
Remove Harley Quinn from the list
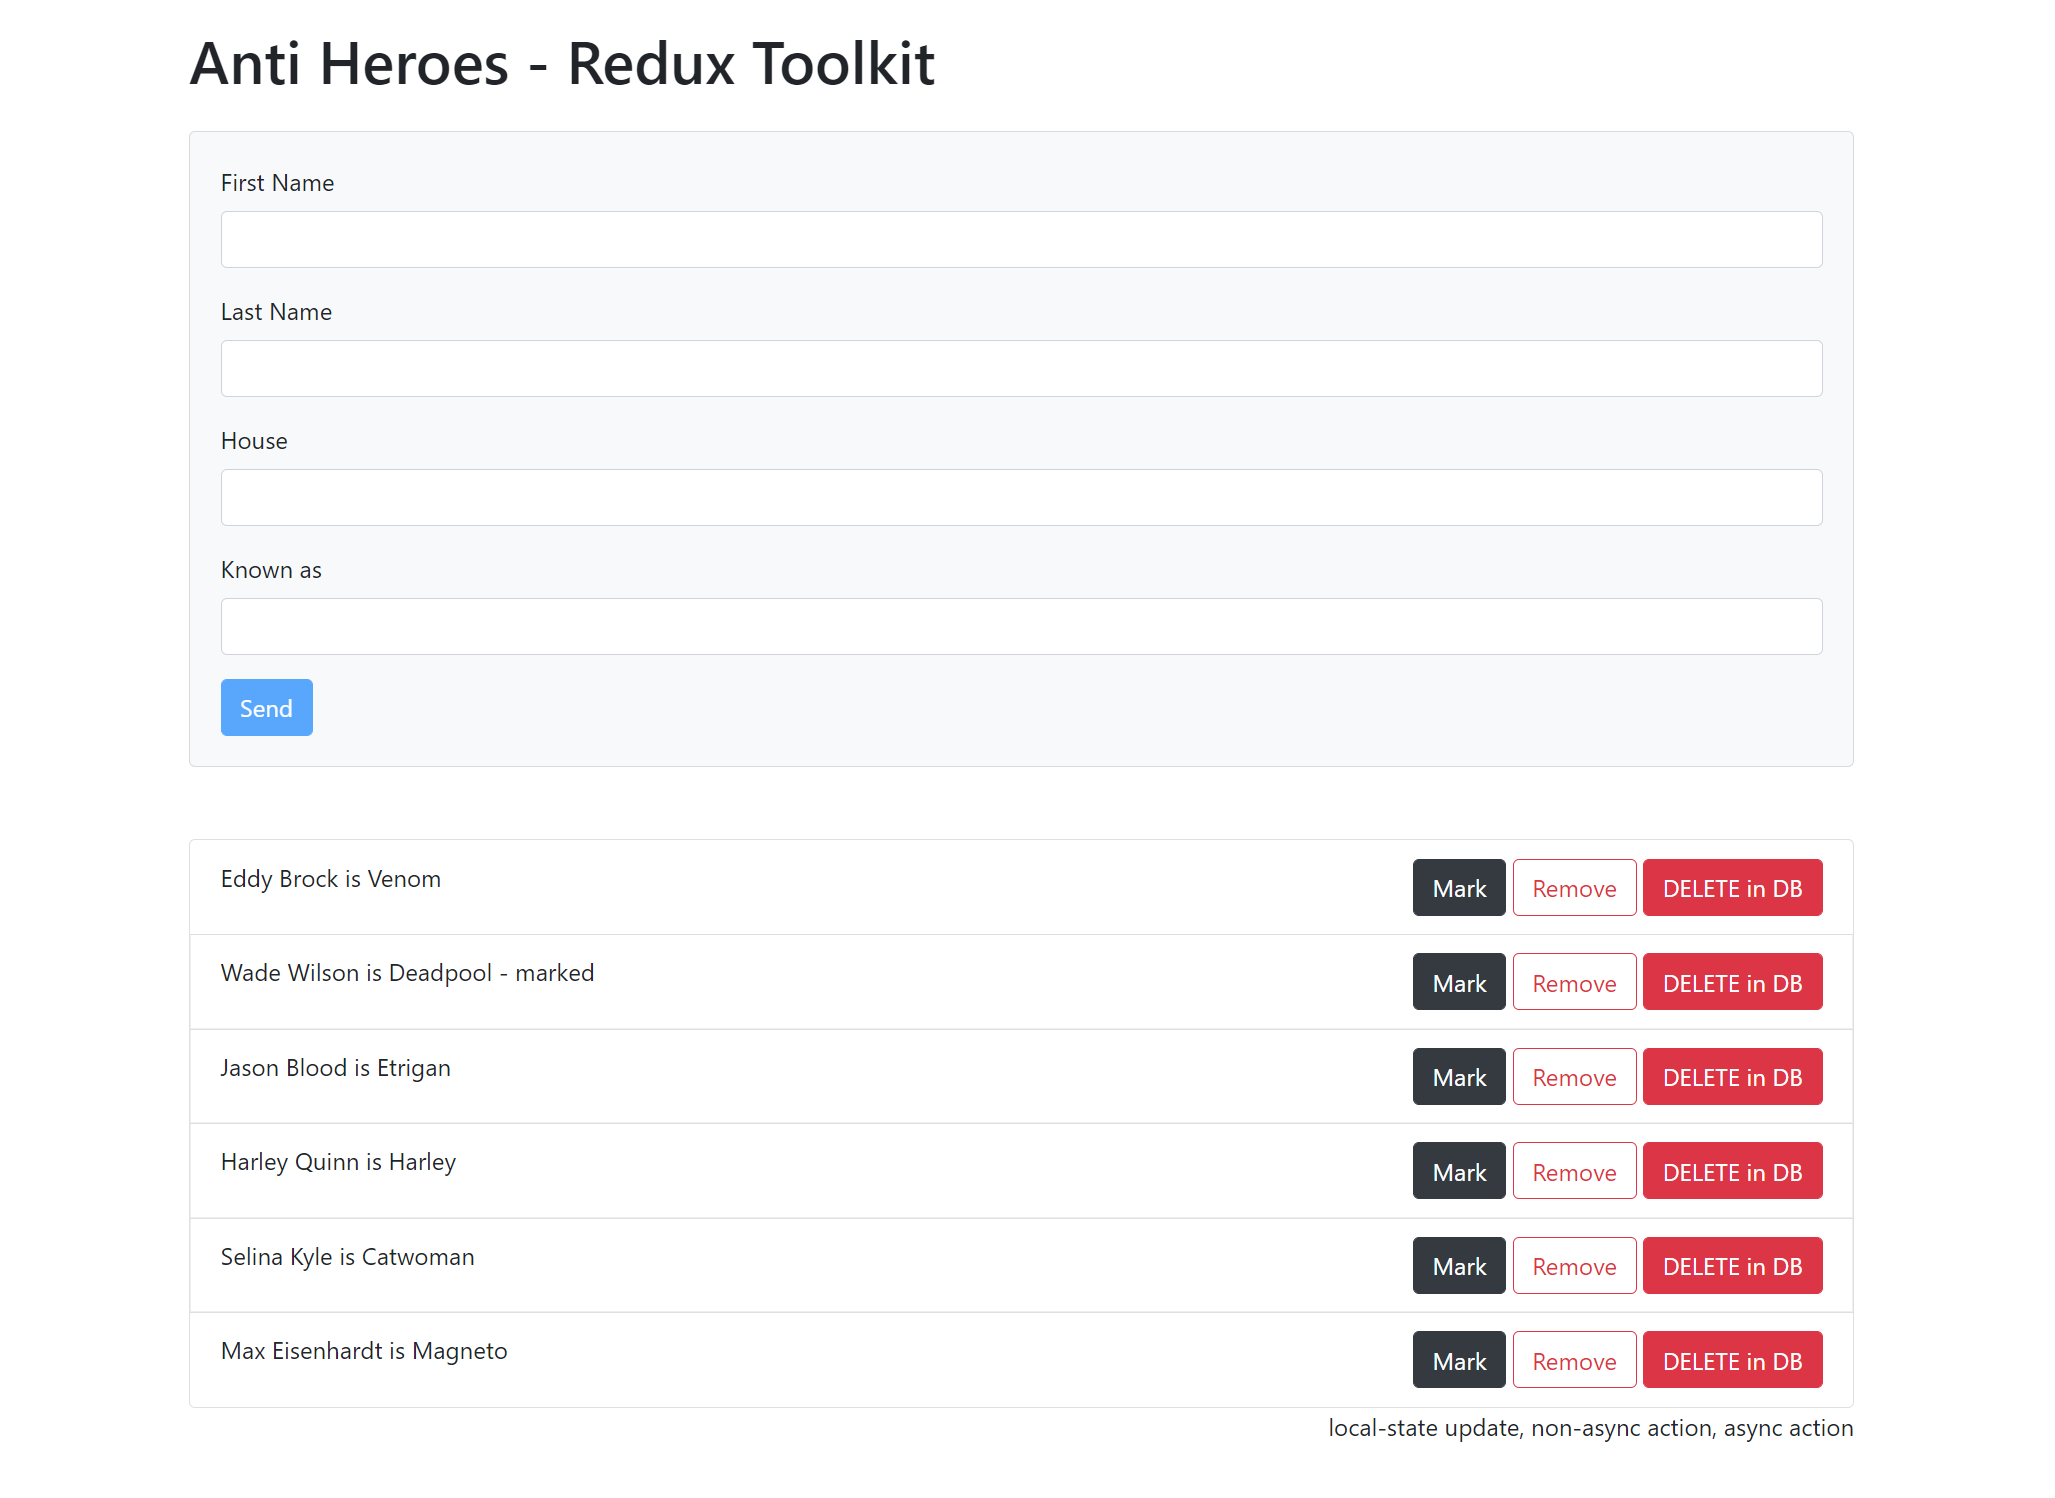(1573, 1171)
